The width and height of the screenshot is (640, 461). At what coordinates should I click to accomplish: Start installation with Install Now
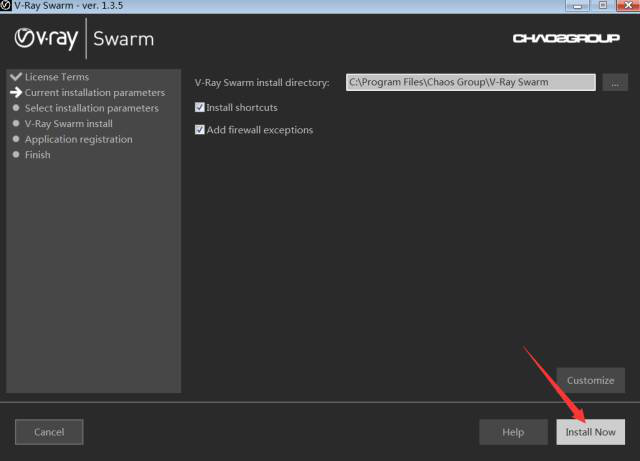[591, 432]
